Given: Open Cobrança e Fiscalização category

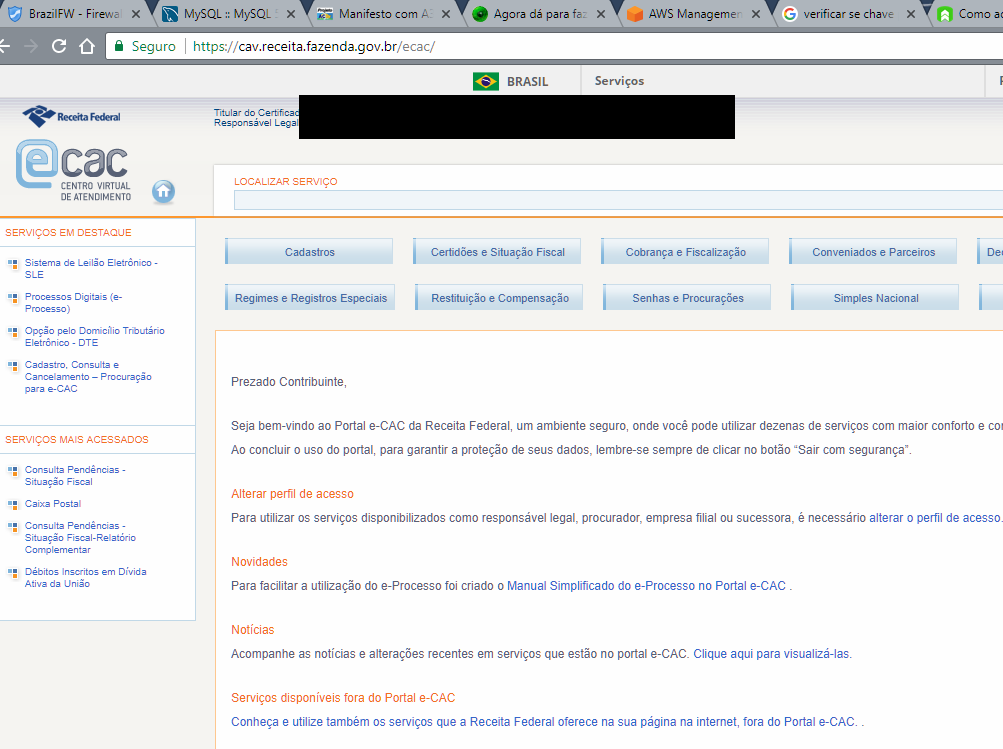Looking at the screenshot, I should click(x=685, y=252).
